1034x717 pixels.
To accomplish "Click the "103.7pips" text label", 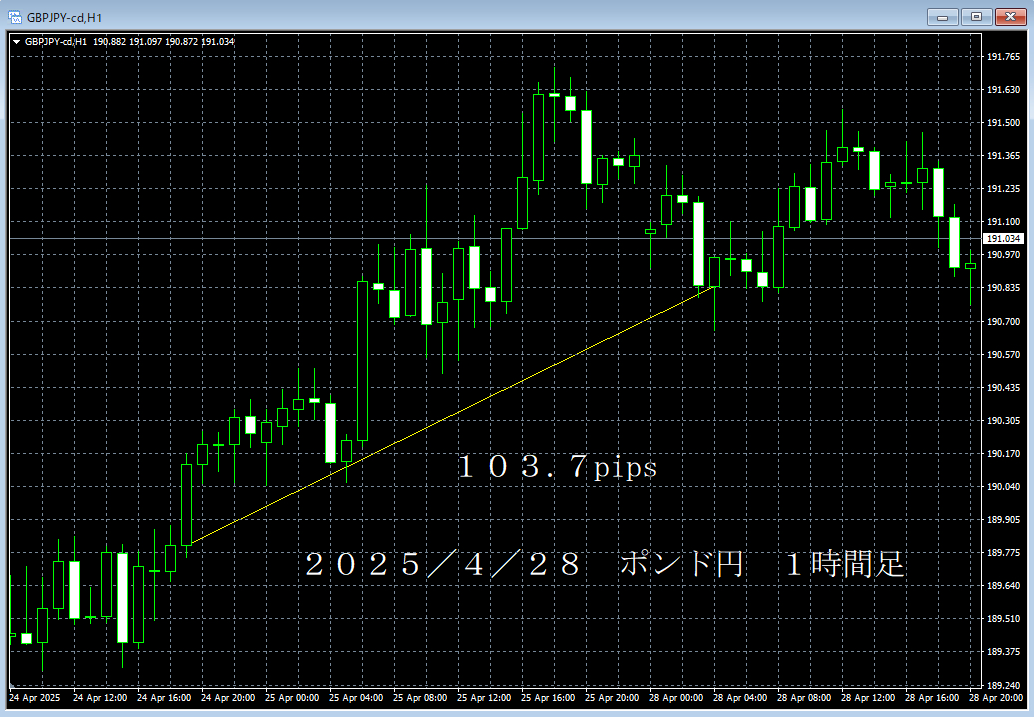I will pos(557,467).
